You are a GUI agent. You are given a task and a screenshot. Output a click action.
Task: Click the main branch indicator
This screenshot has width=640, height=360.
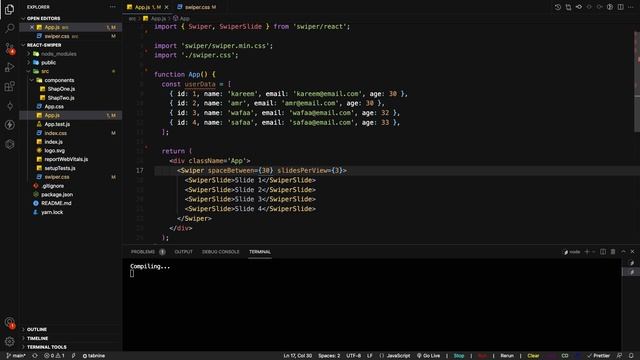pos(16,356)
